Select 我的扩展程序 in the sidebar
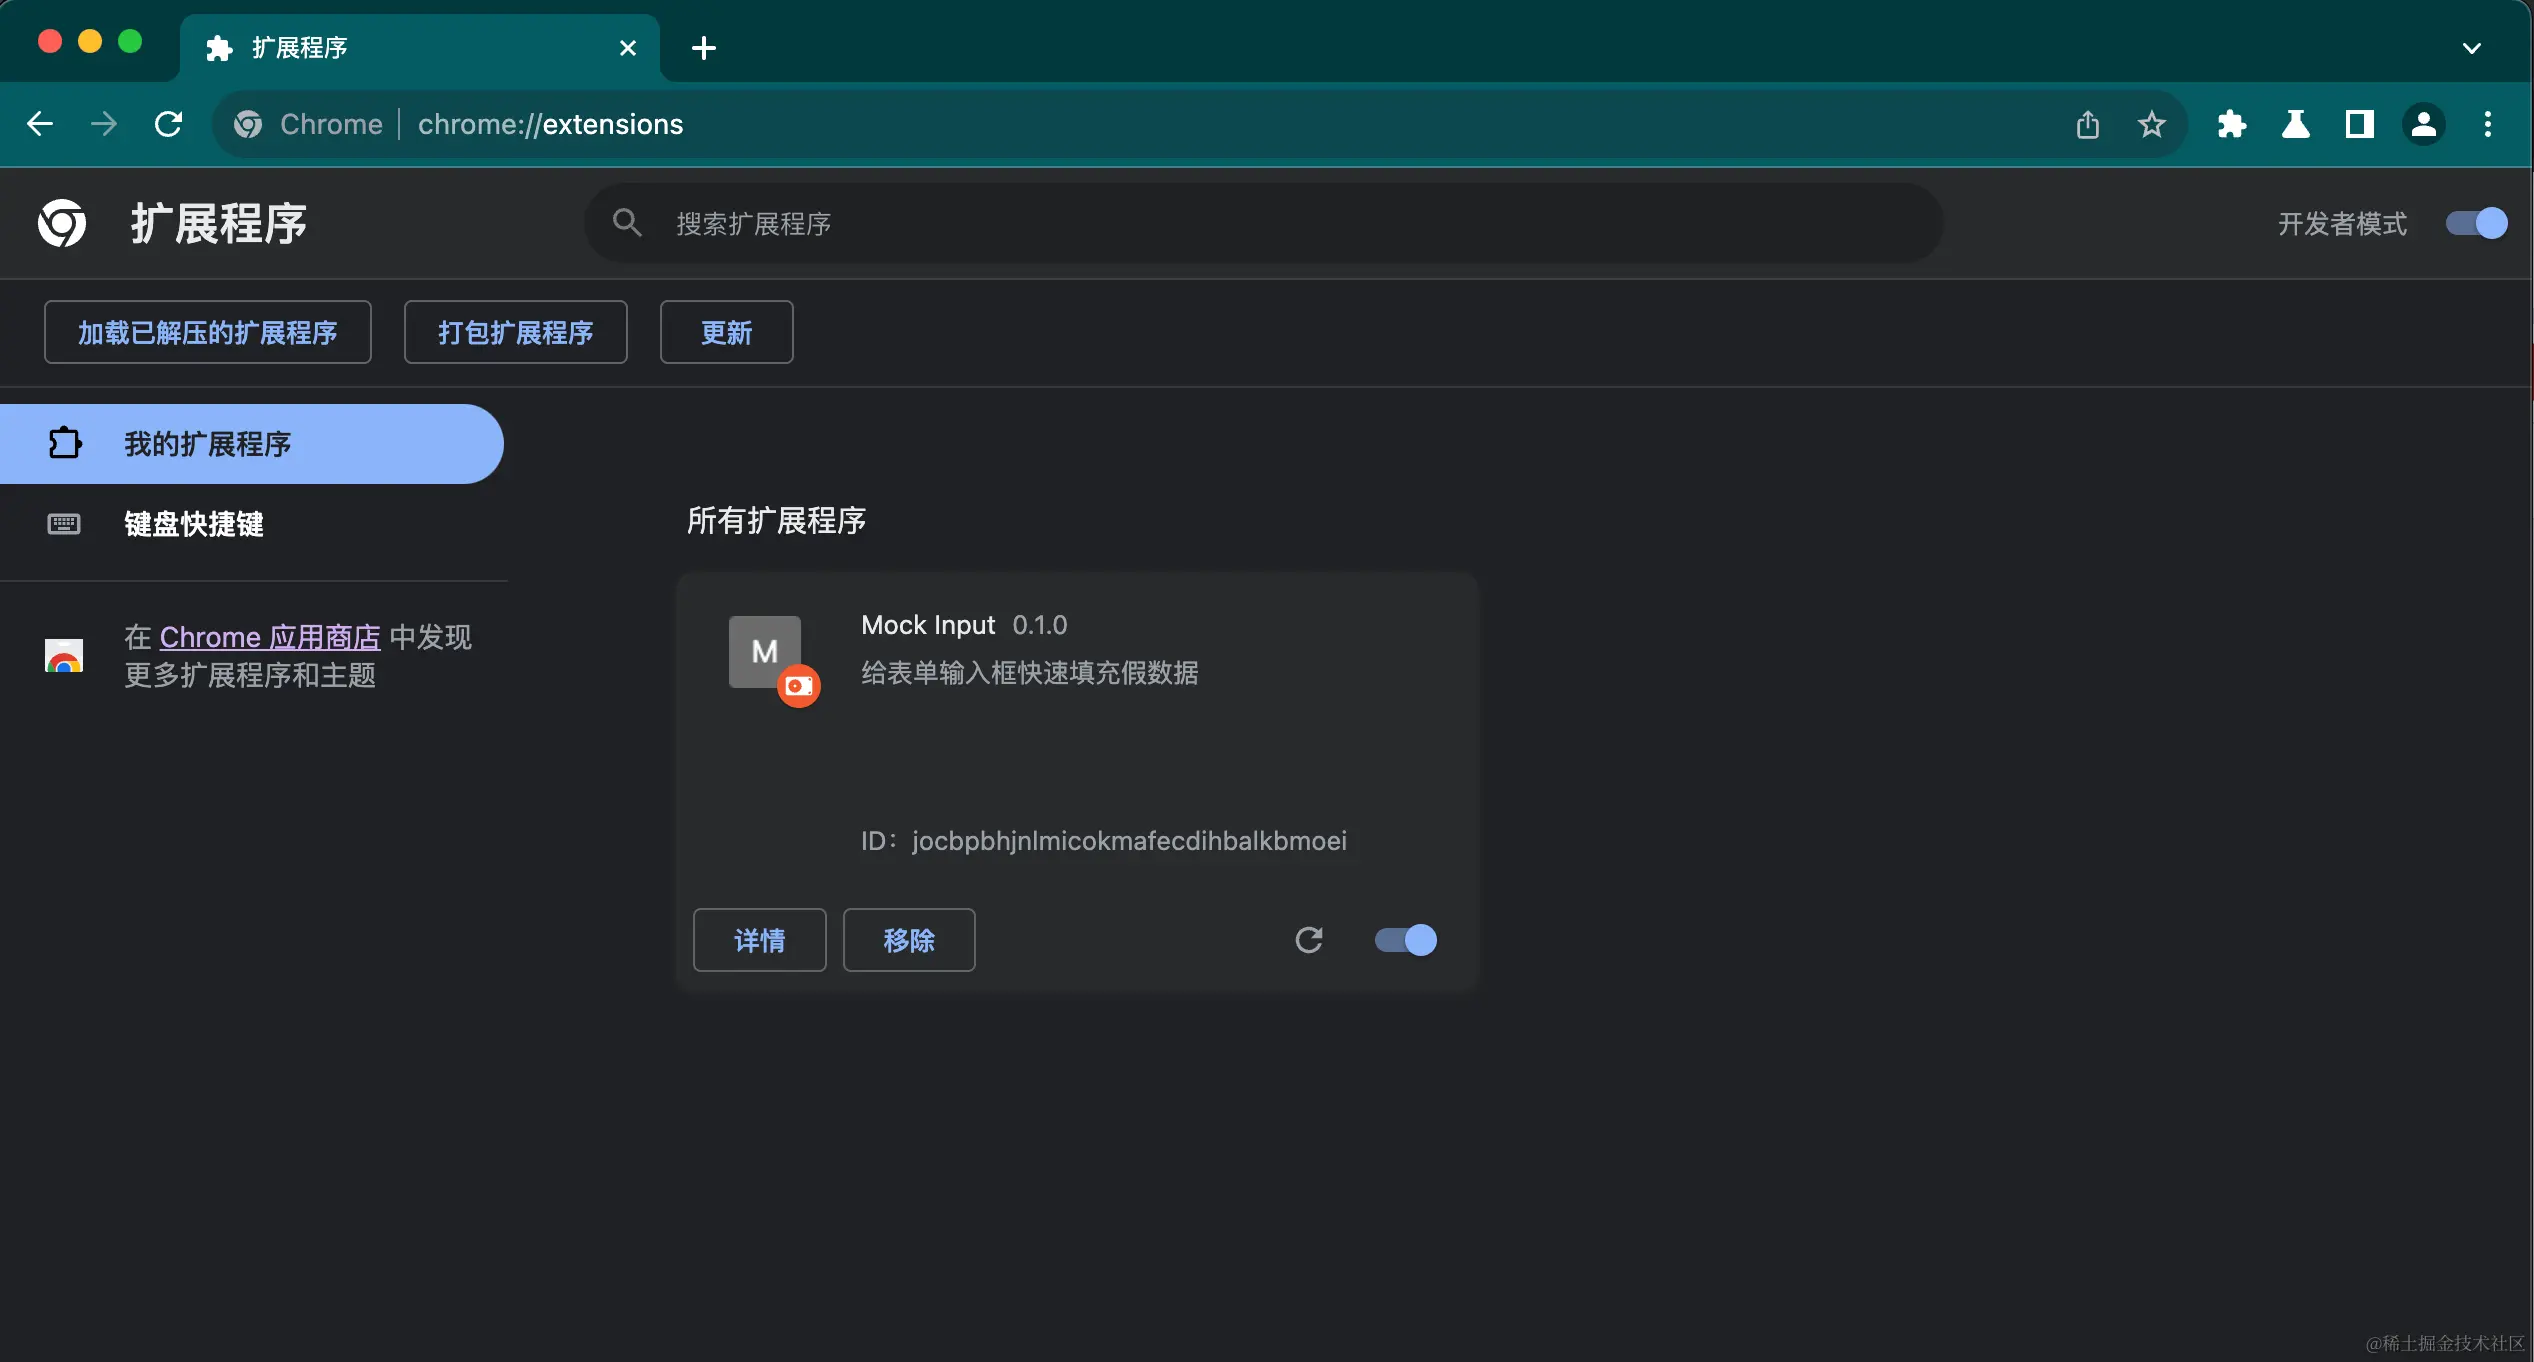The height and width of the screenshot is (1362, 2534). point(250,444)
